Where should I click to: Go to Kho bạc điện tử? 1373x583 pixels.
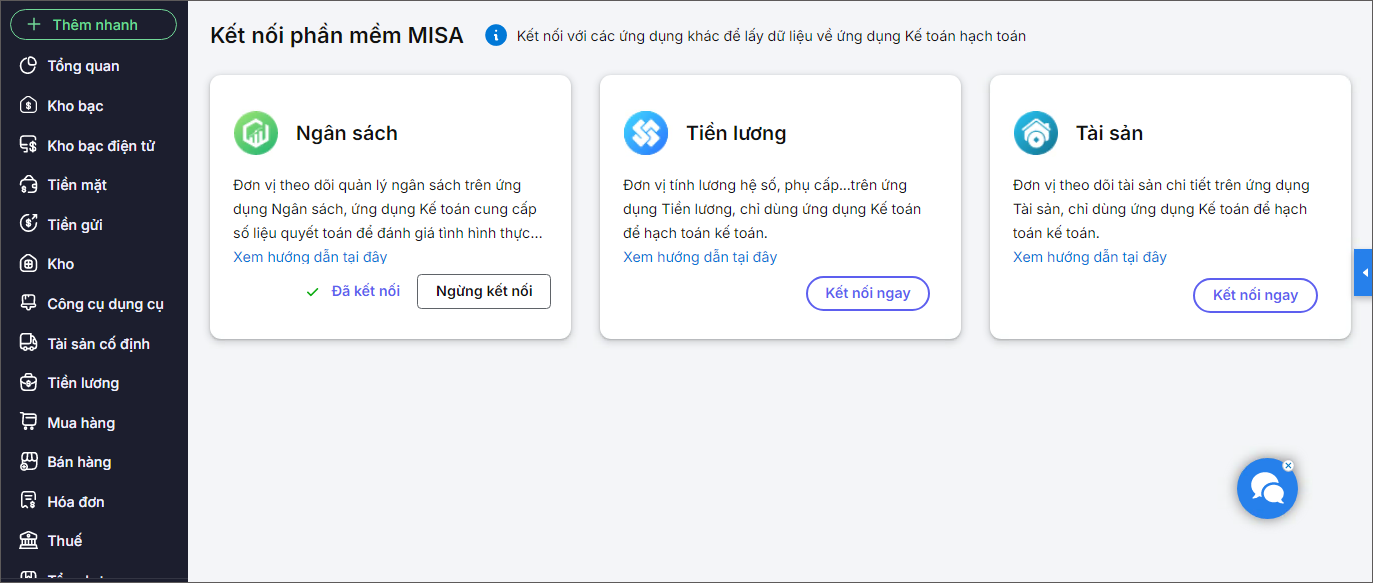pos(100,146)
